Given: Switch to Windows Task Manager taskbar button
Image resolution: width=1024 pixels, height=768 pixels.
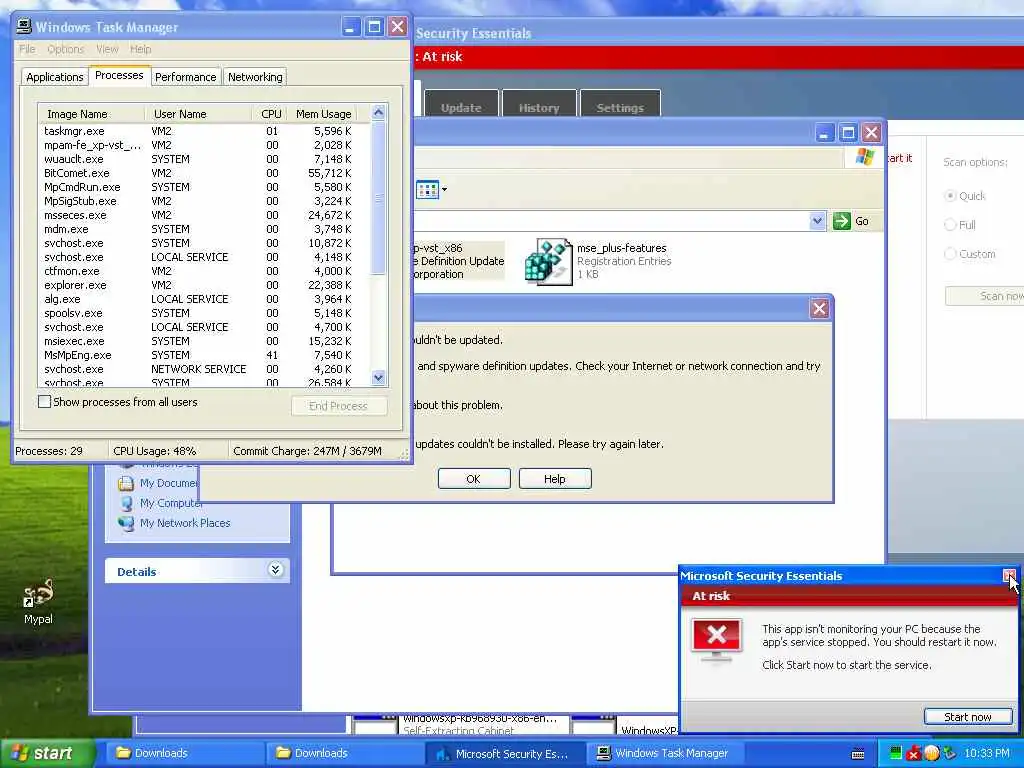Looking at the screenshot, I should [x=664, y=753].
